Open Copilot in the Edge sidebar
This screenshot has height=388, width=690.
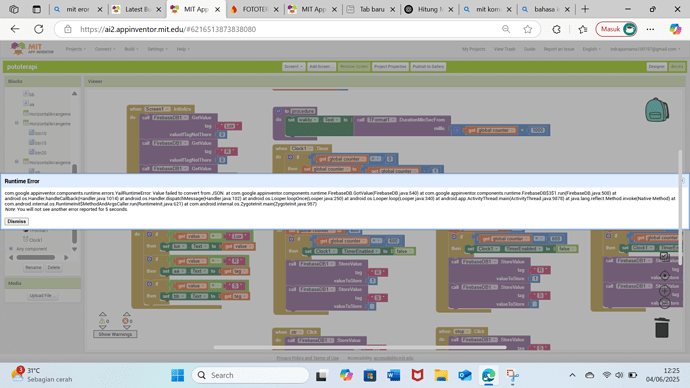coord(675,29)
